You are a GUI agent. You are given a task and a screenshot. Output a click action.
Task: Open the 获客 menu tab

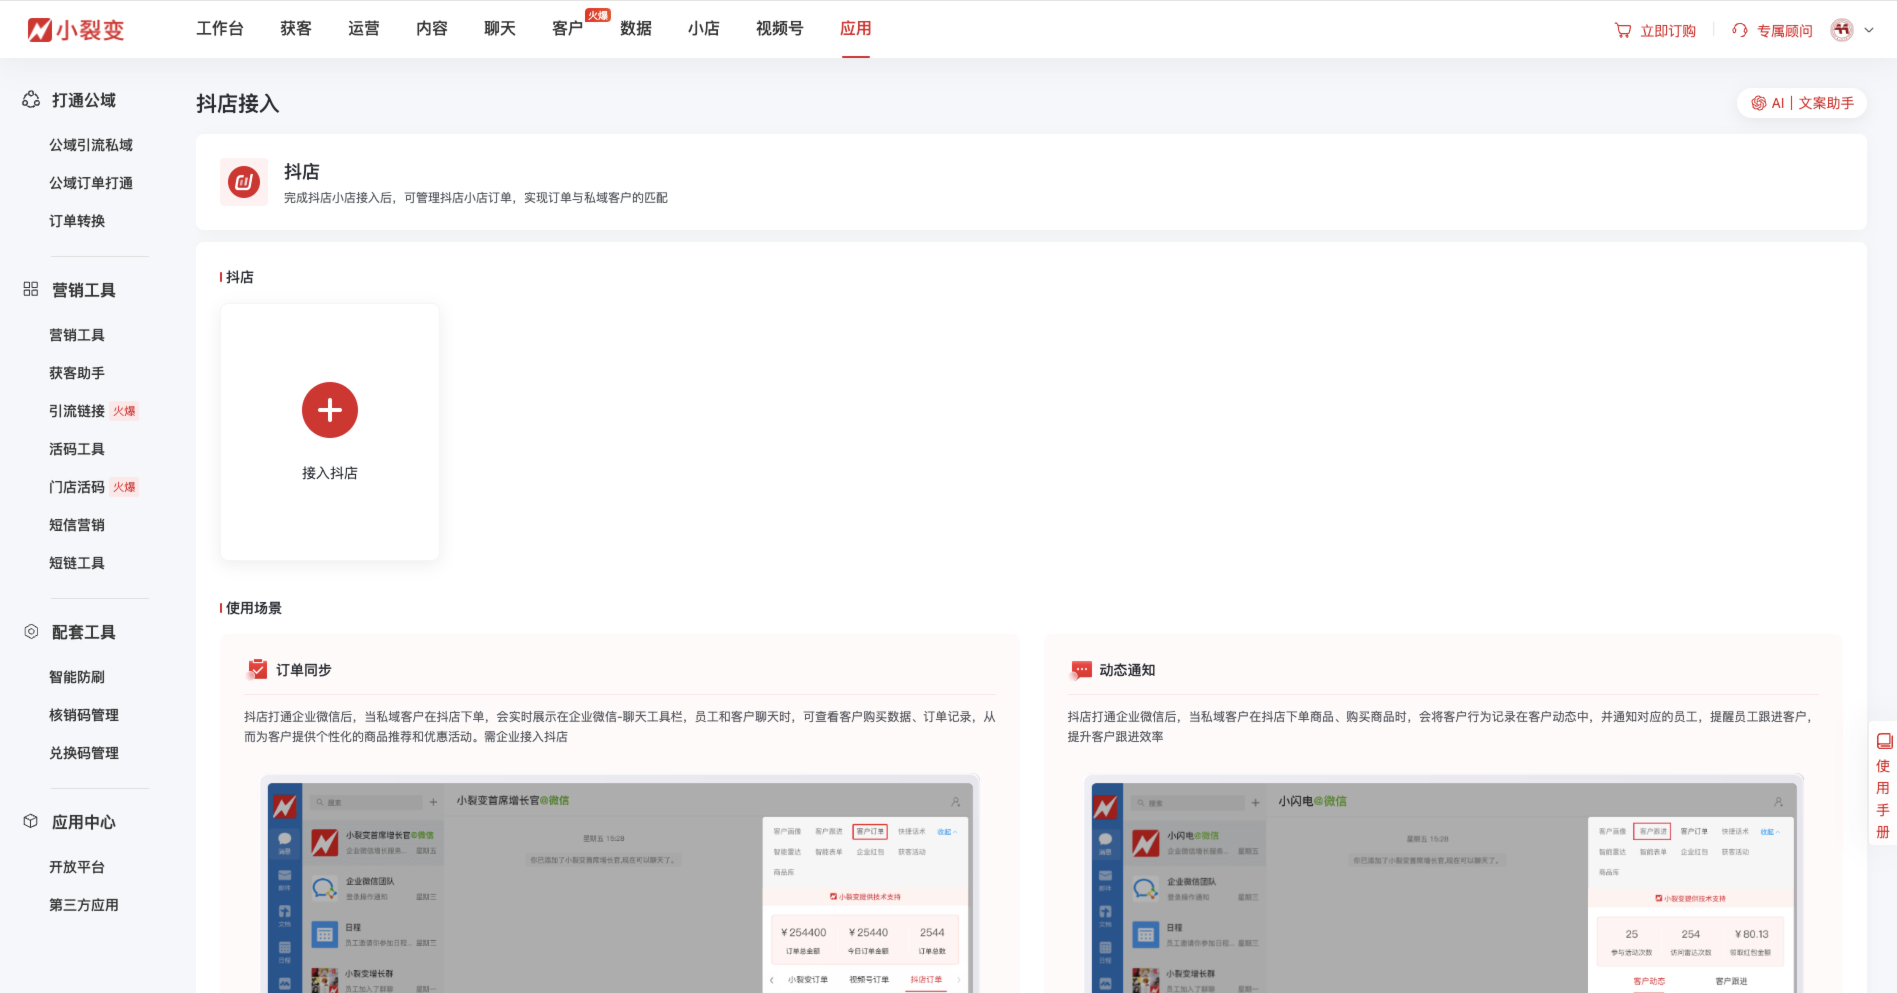[296, 29]
